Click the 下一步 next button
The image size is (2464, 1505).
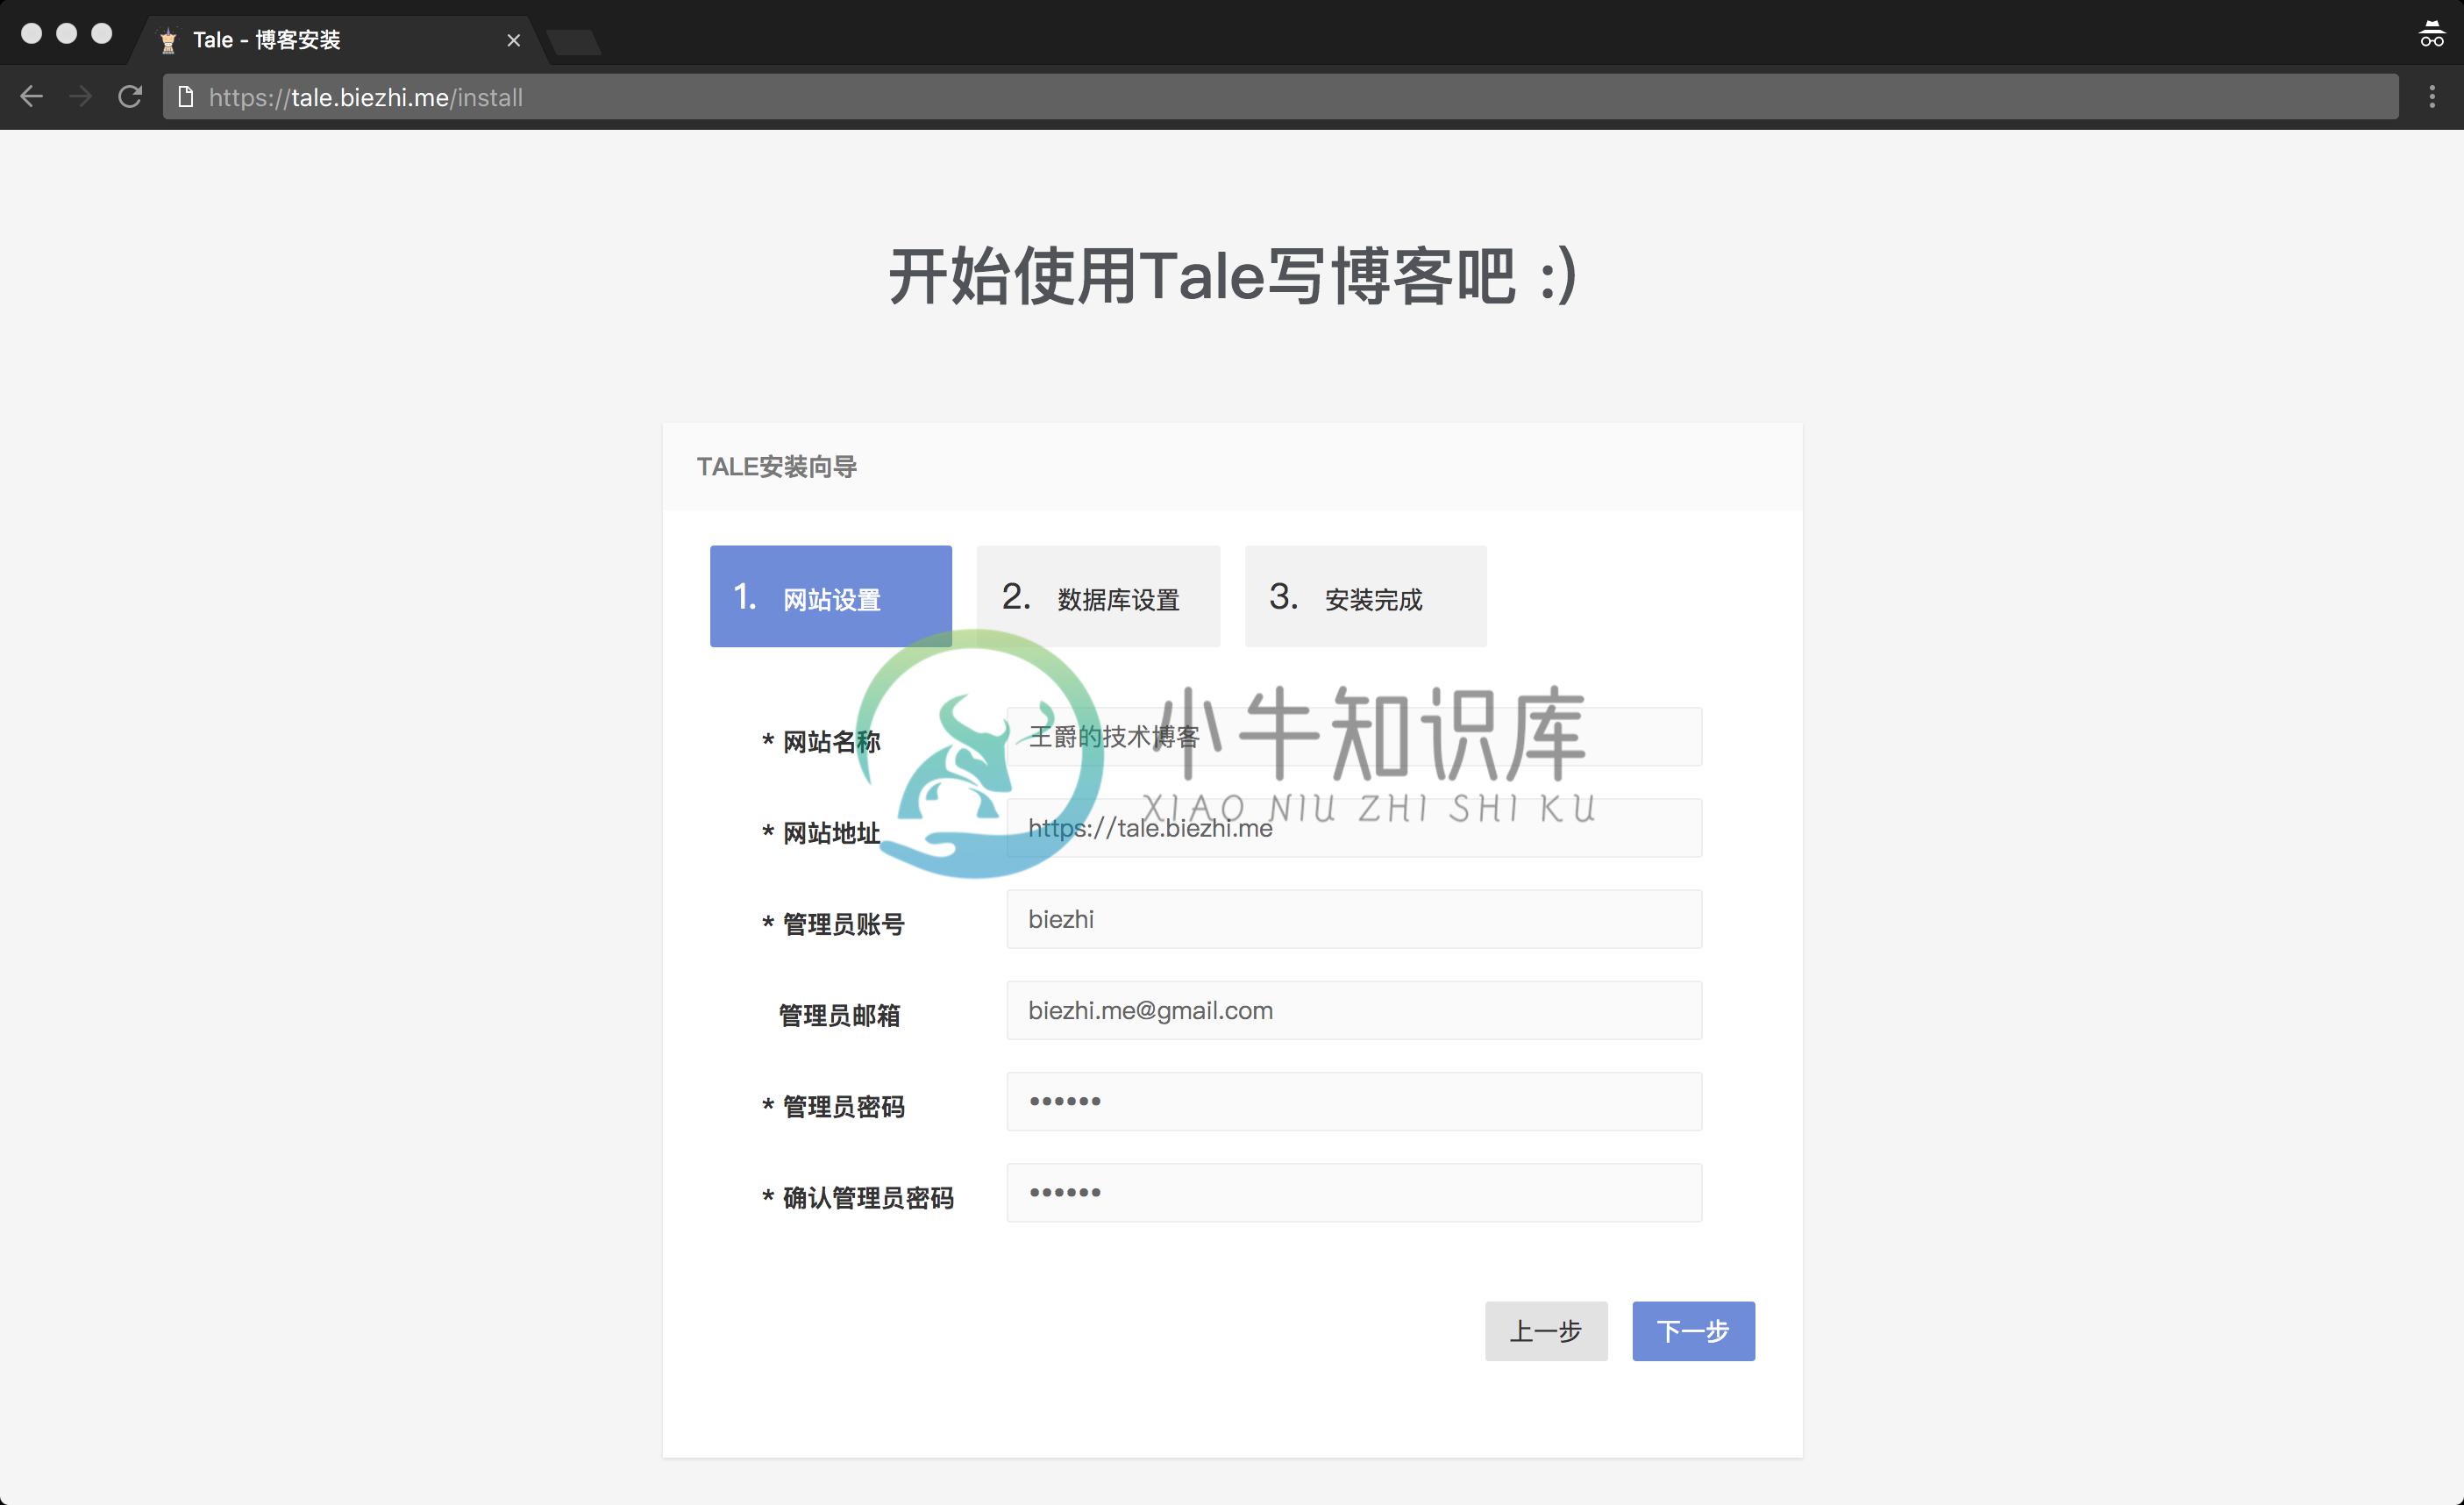[x=1693, y=1331]
